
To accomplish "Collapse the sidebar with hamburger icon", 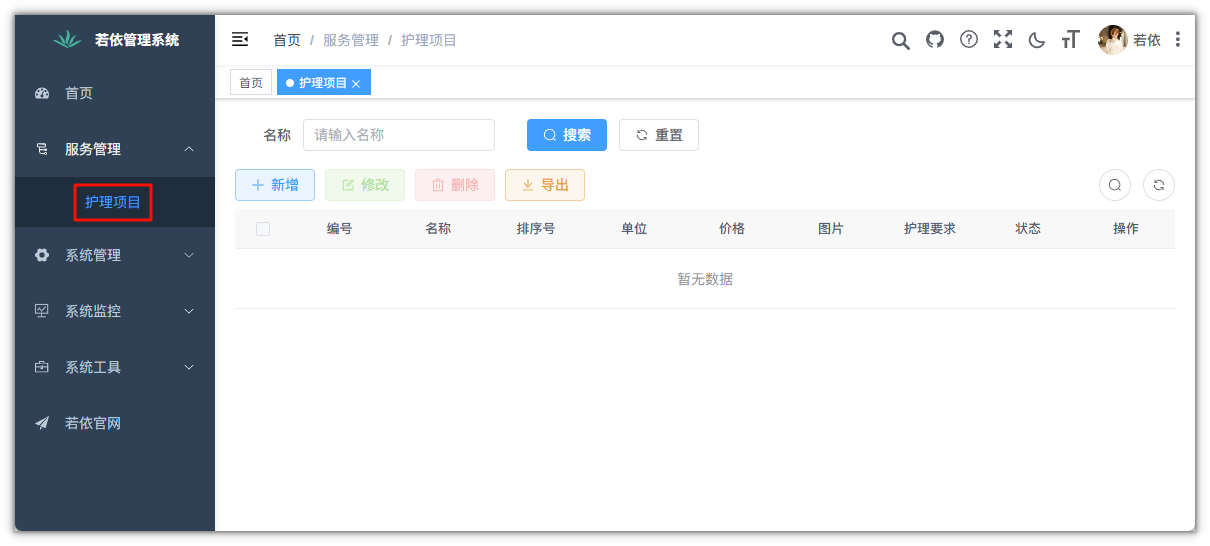I will coord(240,39).
